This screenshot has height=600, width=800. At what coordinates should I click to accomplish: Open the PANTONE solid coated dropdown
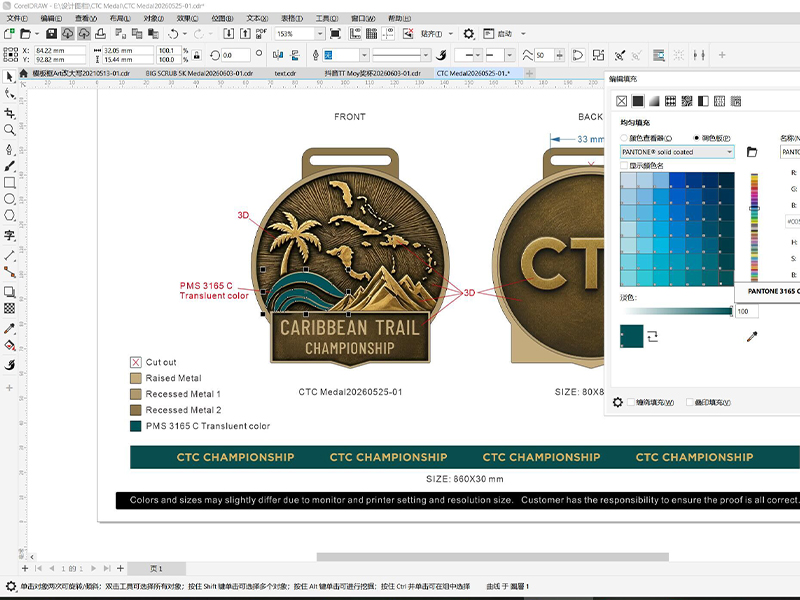click(678, 152)
